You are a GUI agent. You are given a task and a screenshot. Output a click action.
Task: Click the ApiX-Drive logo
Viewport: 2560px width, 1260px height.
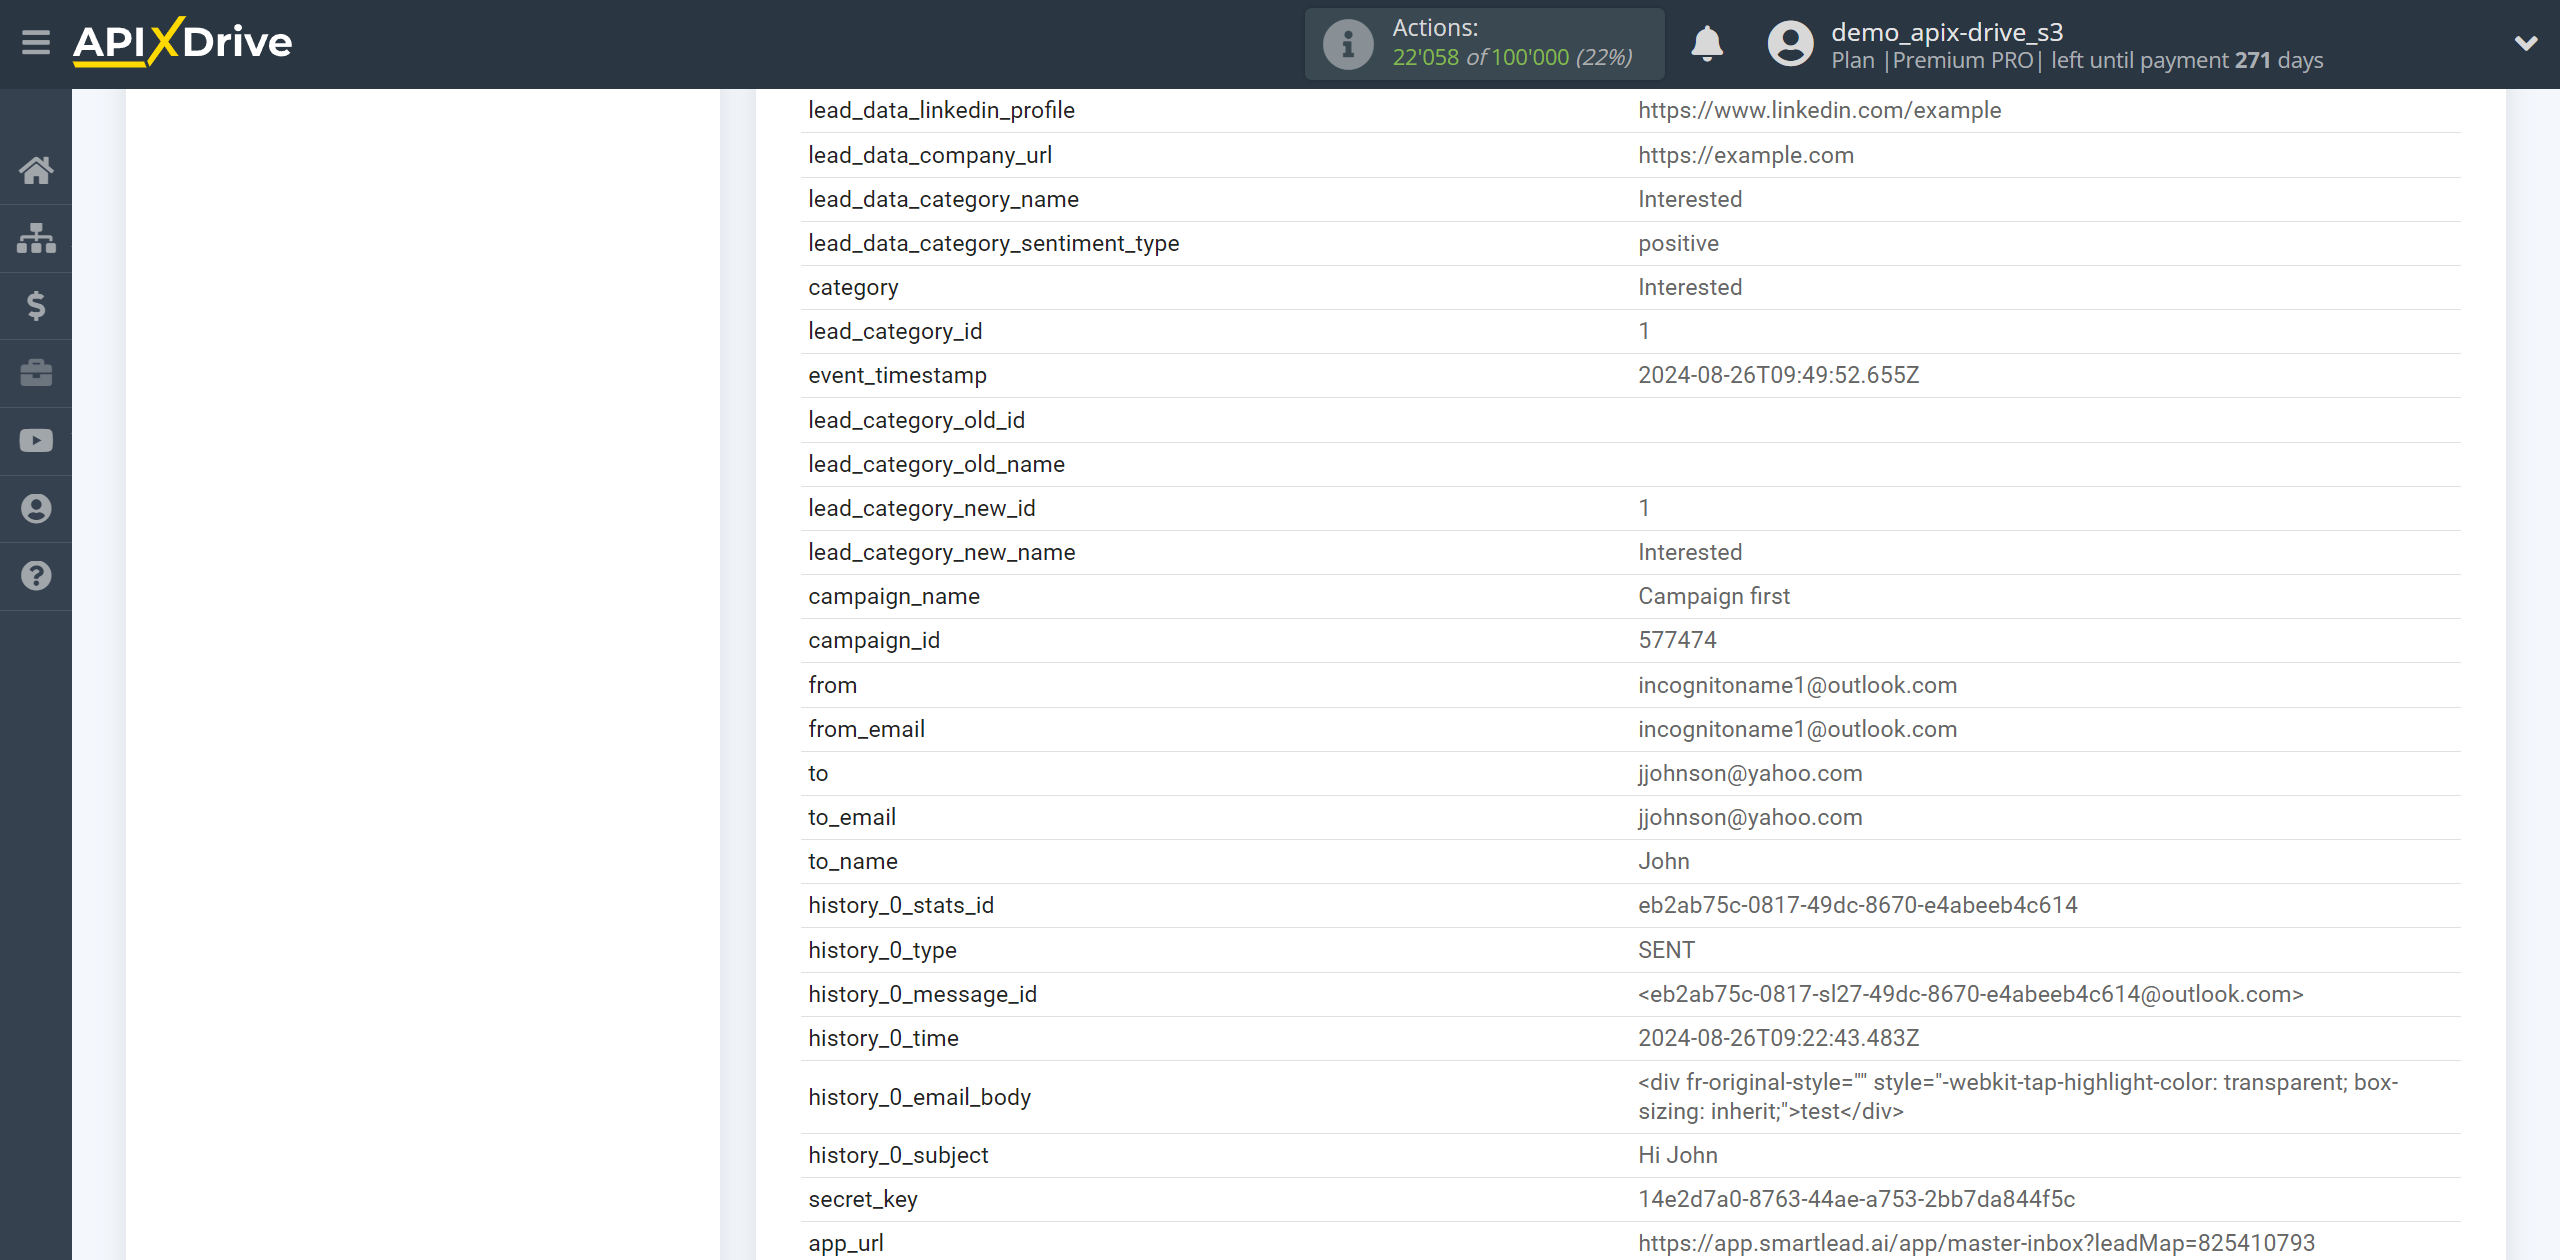pos(183,42)
